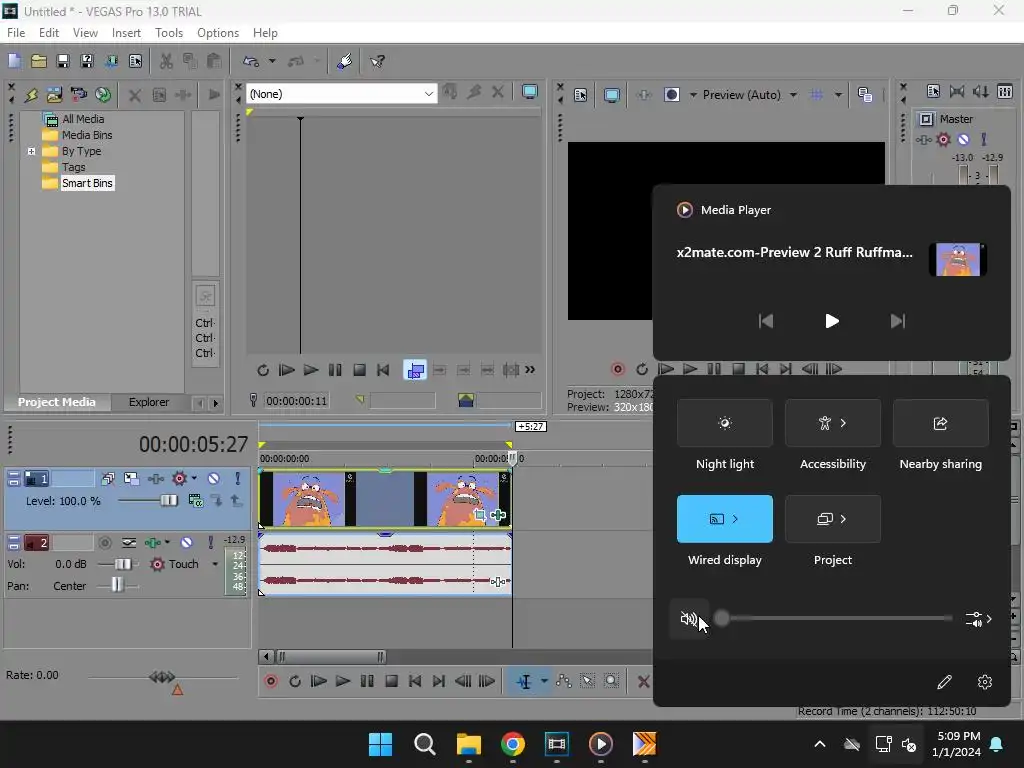The height and width of the screenshot is (768, 1024).
Task: Click the first video clip thumbnail on timeline
Action: coord(309,499)
